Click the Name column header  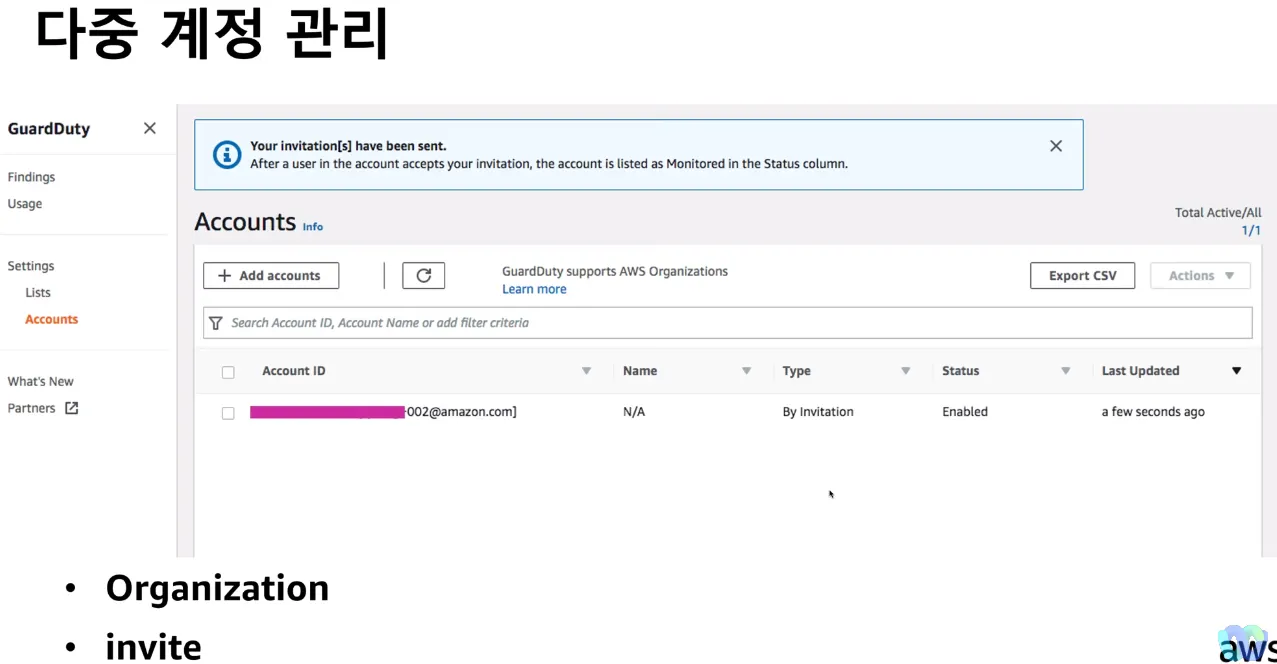tap(640, 371)
